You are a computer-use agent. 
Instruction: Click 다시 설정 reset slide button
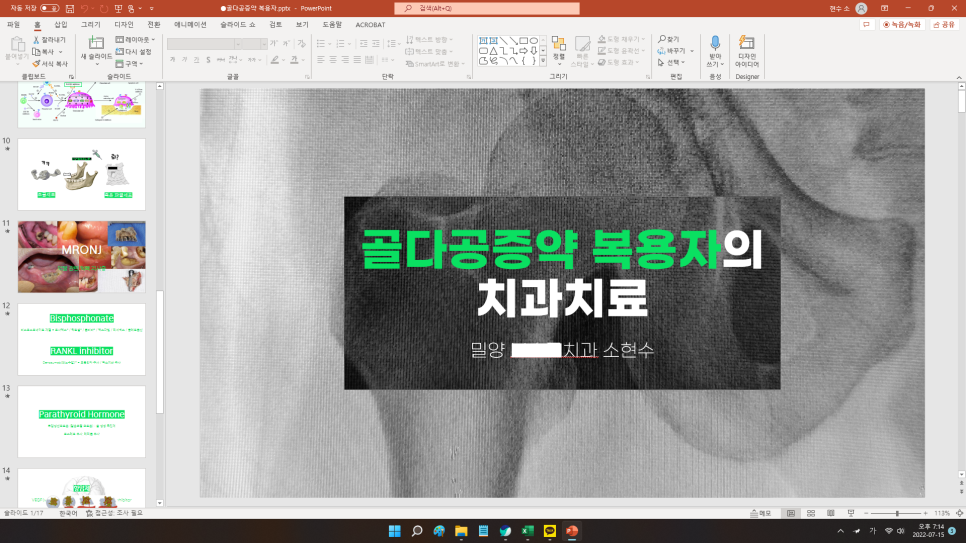tap(133, 52)
